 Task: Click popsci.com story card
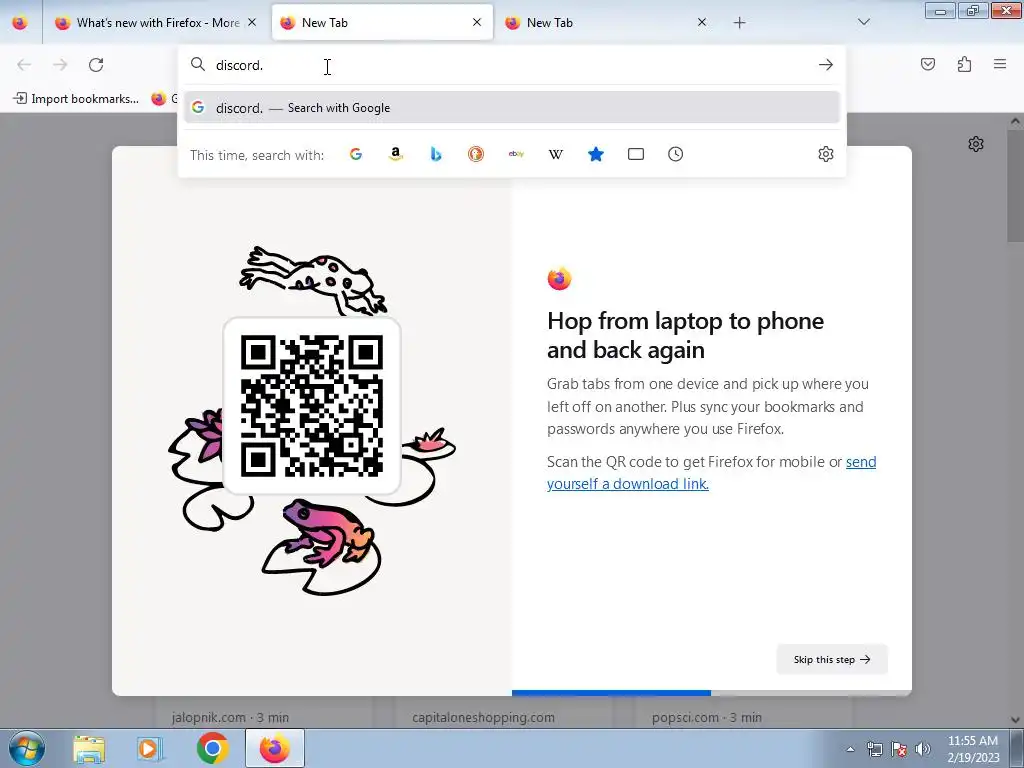click(x=744, y=713)
